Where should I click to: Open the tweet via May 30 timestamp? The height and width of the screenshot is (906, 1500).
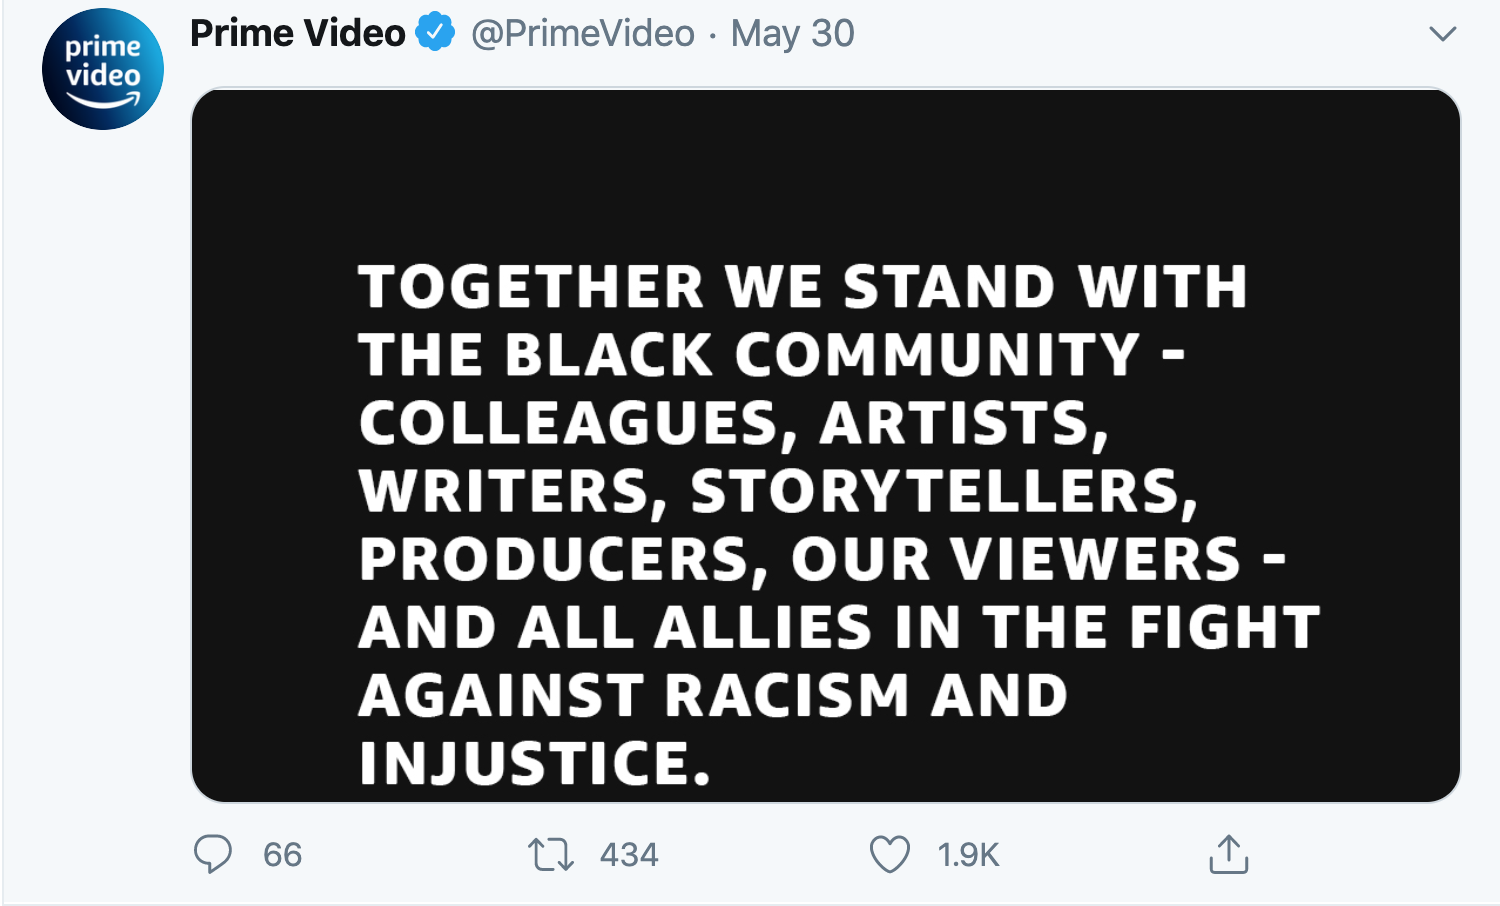pos(792,34)
